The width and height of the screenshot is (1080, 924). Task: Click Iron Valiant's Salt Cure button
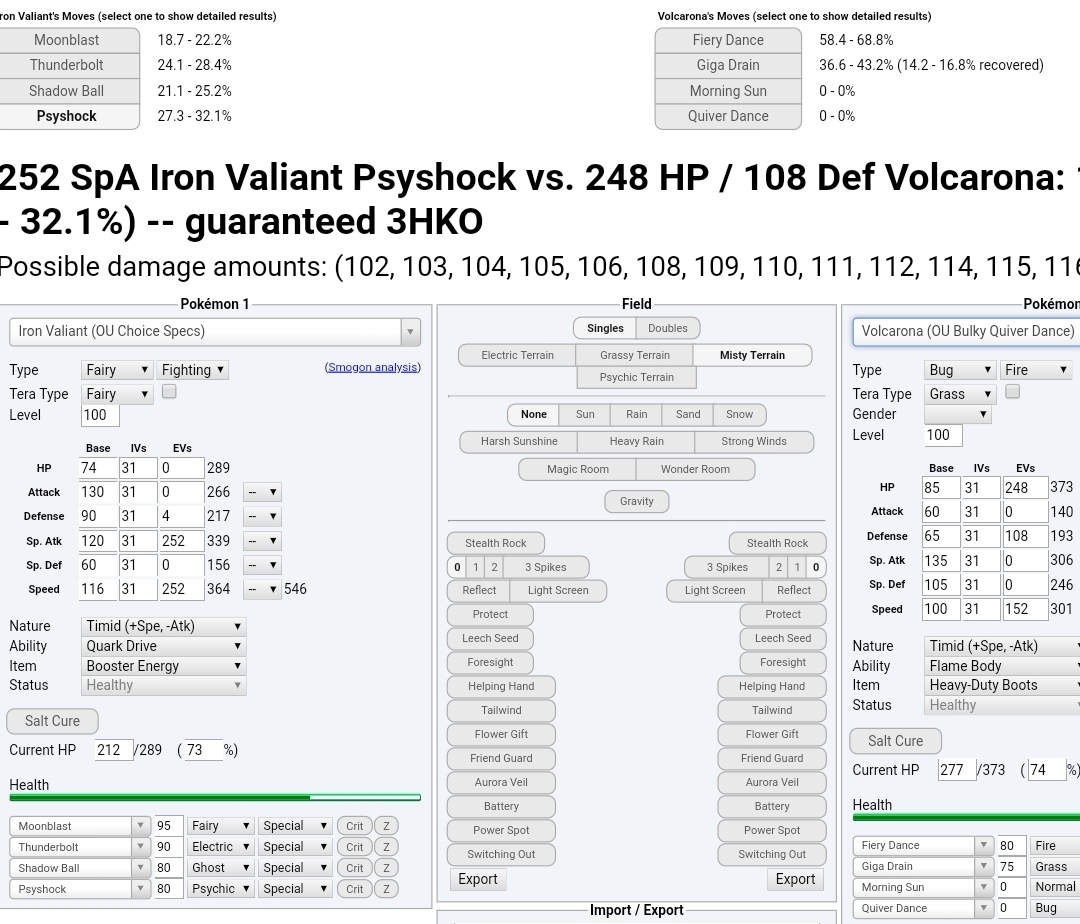[52, 721]
